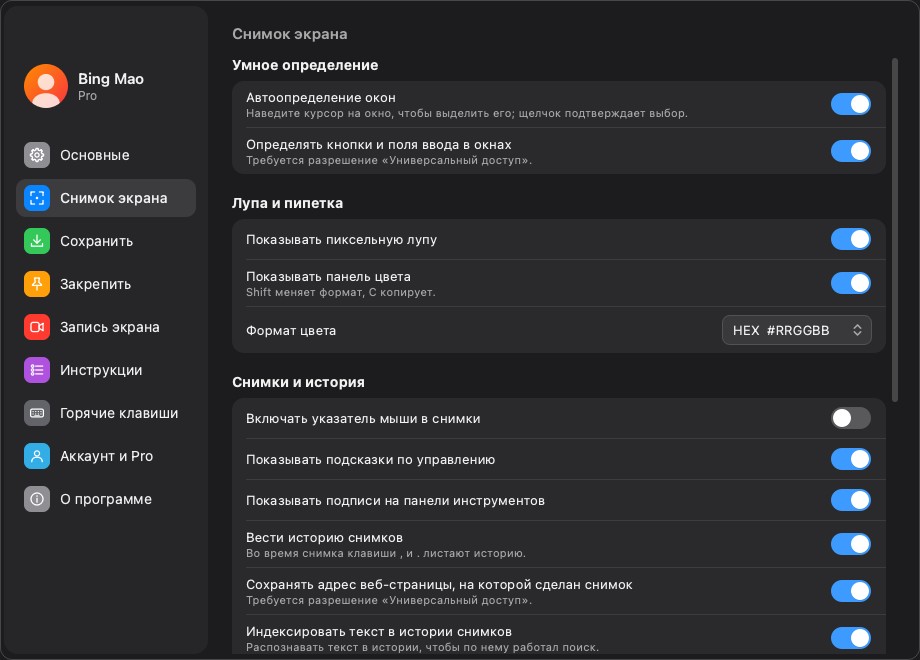
Task: Click the Умное определение heading
Action: point(305,65)
